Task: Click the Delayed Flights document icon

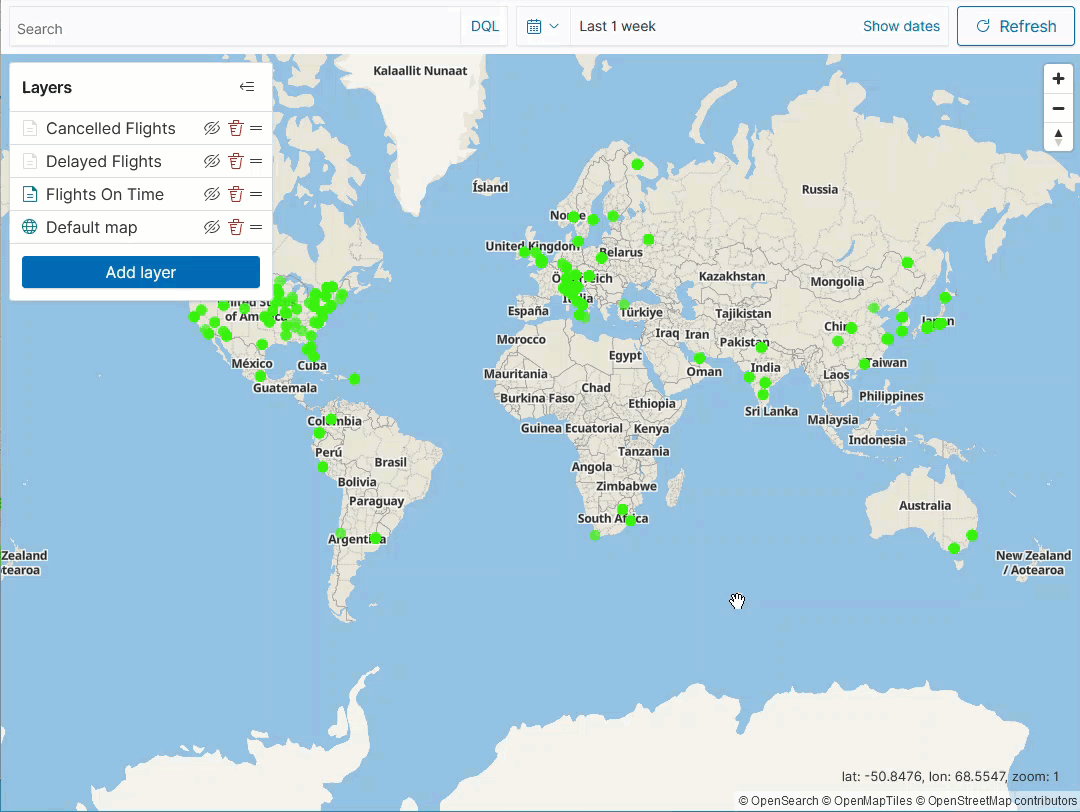Action: [30, 161]
